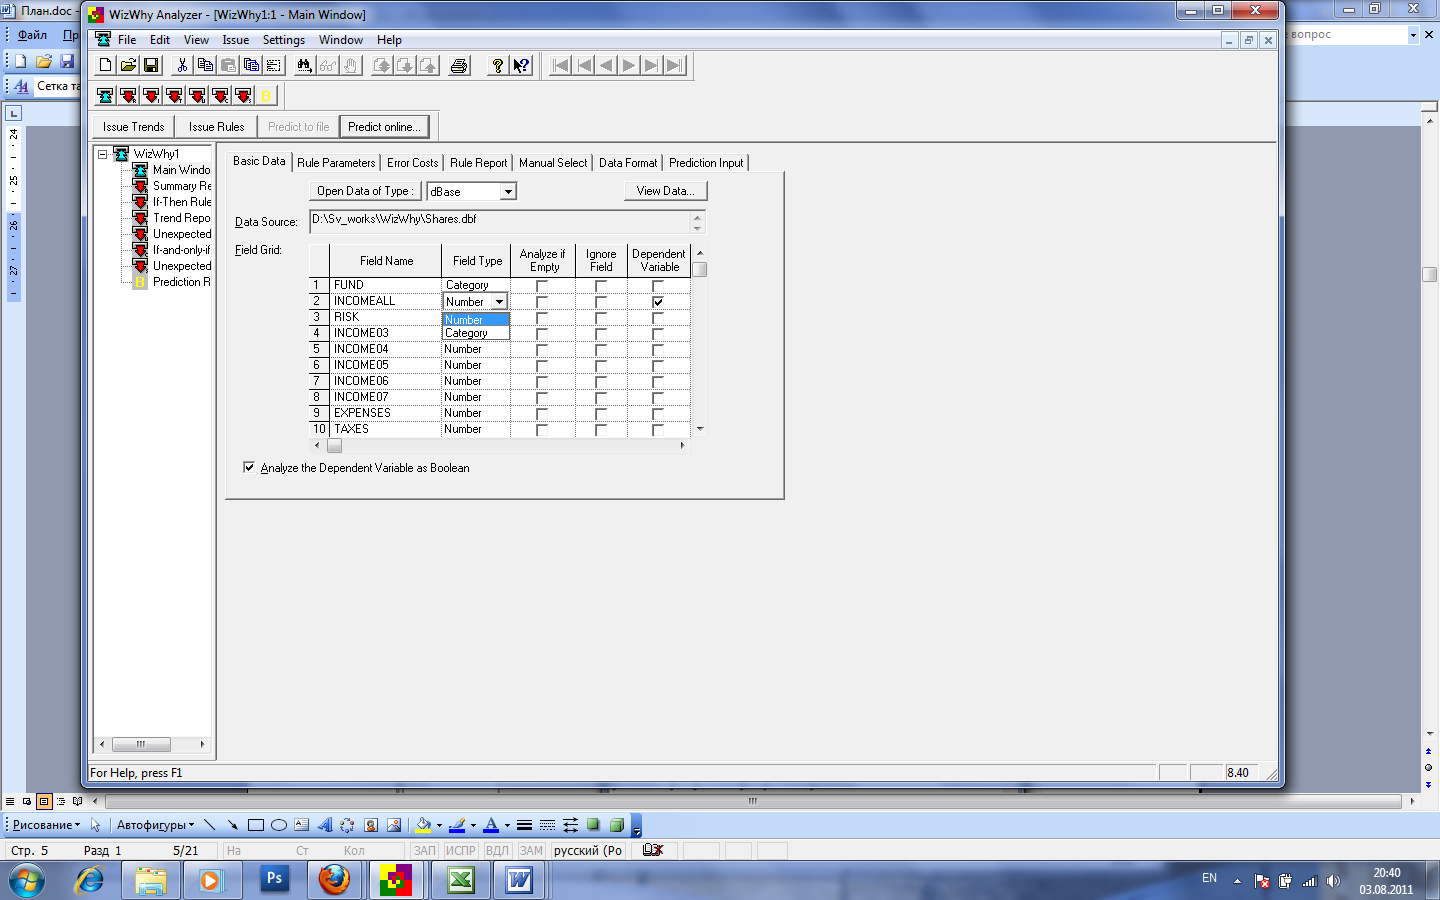The image size is (1440, 900).
Task: Open Firefox from the taskbar
Action: 334,880
